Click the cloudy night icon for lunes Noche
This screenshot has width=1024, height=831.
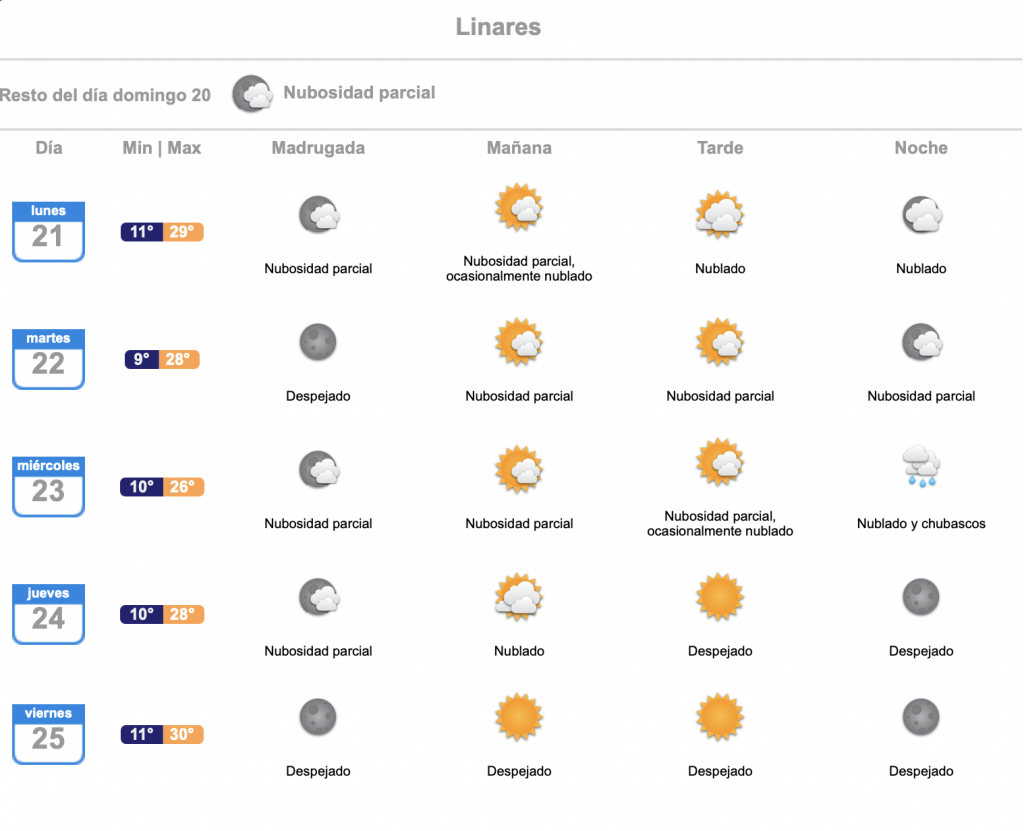click(921, 214)
